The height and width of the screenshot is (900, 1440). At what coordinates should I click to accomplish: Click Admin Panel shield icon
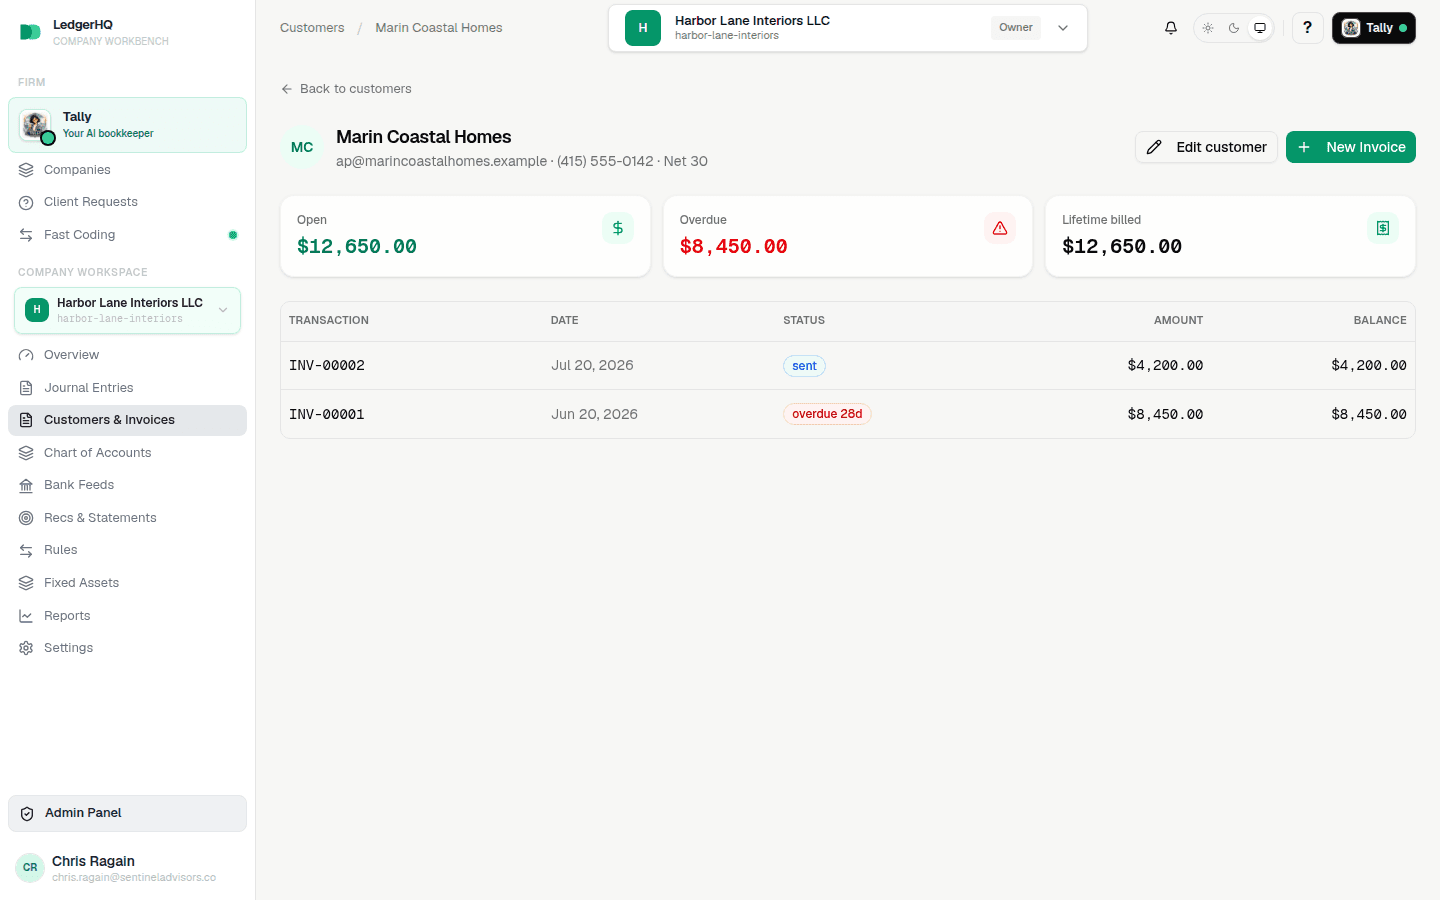(27, 814)
